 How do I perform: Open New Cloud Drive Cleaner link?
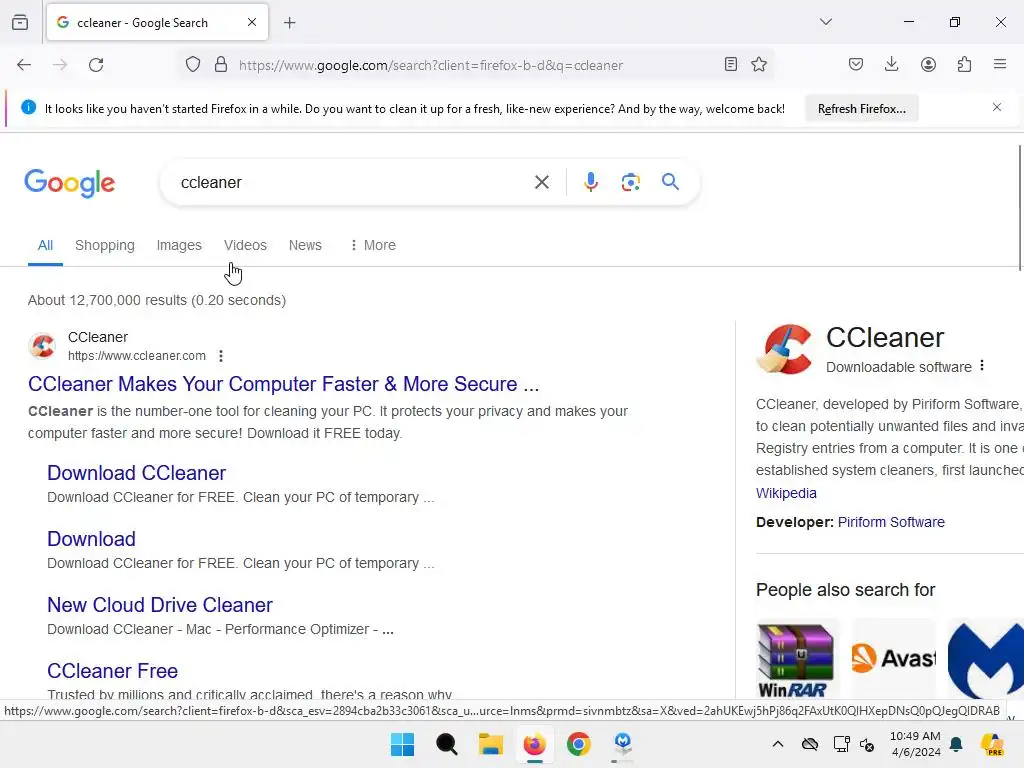coord(160,605)
